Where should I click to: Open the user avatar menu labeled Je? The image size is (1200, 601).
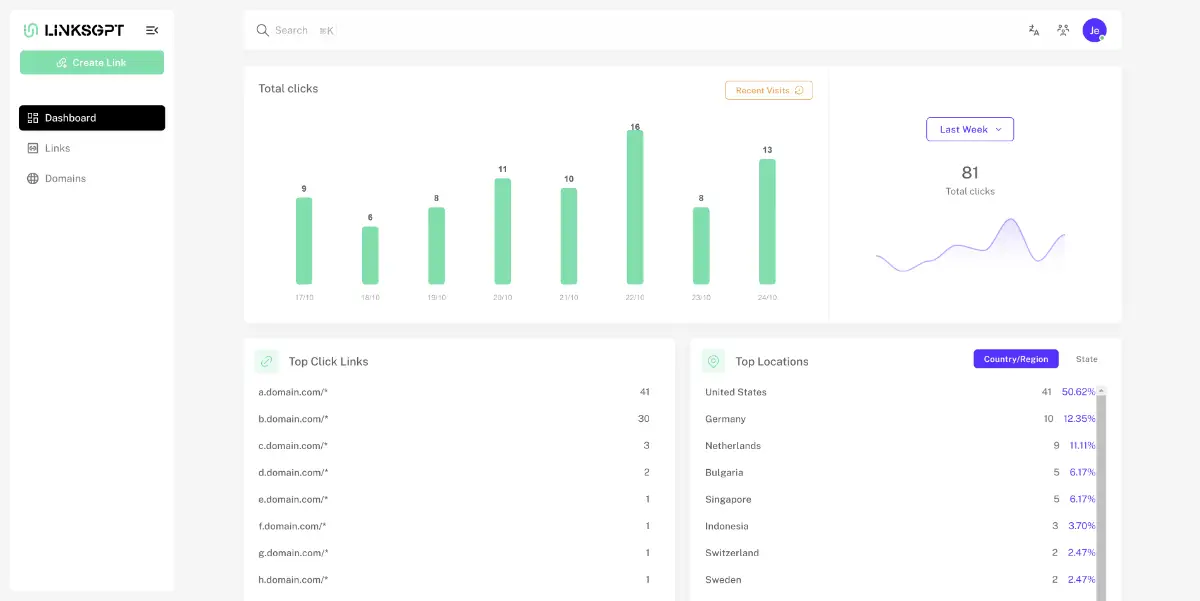[1094, 30]
